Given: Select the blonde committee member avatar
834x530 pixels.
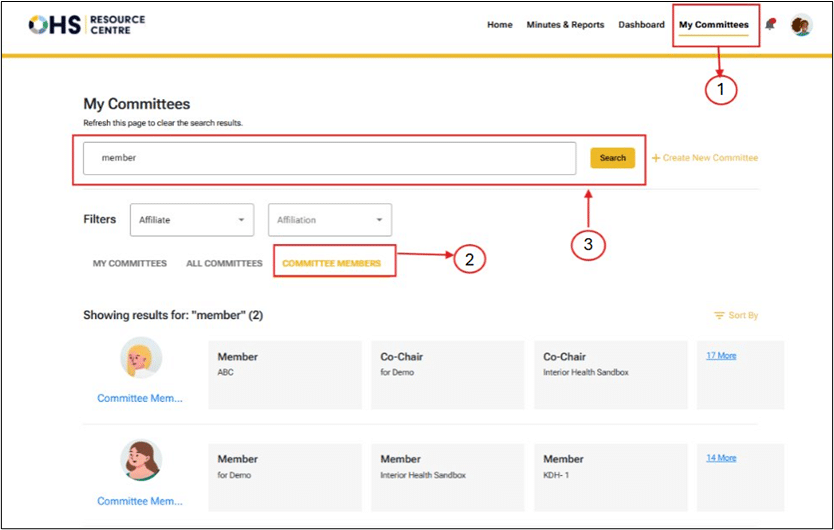Looking at the screenshot, I should click(141, 358).
